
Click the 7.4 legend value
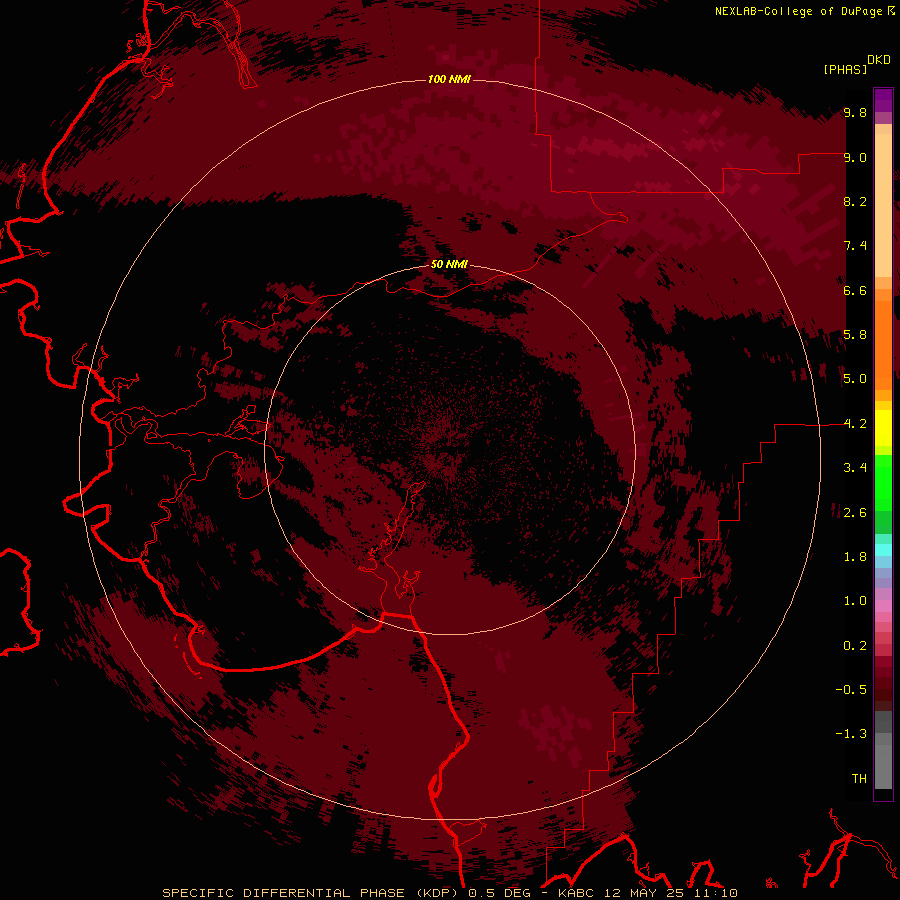[x=855, y=246]
